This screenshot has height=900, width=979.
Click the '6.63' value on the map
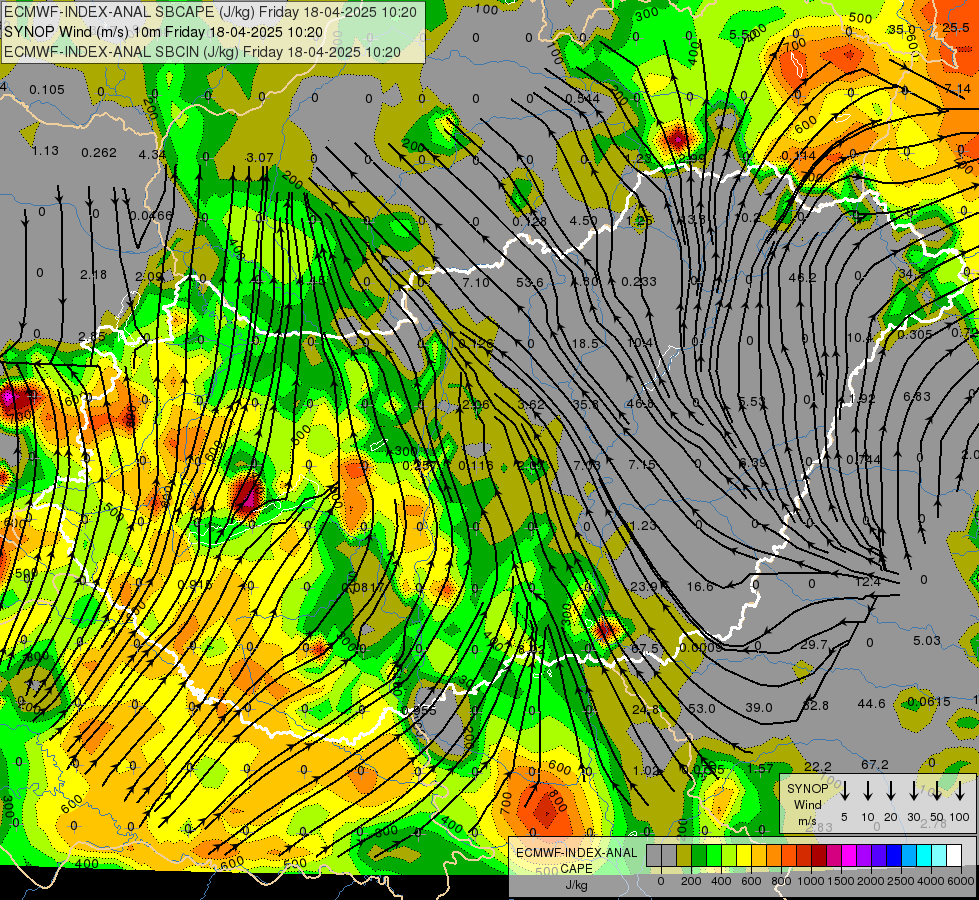[x=917, y=397]
